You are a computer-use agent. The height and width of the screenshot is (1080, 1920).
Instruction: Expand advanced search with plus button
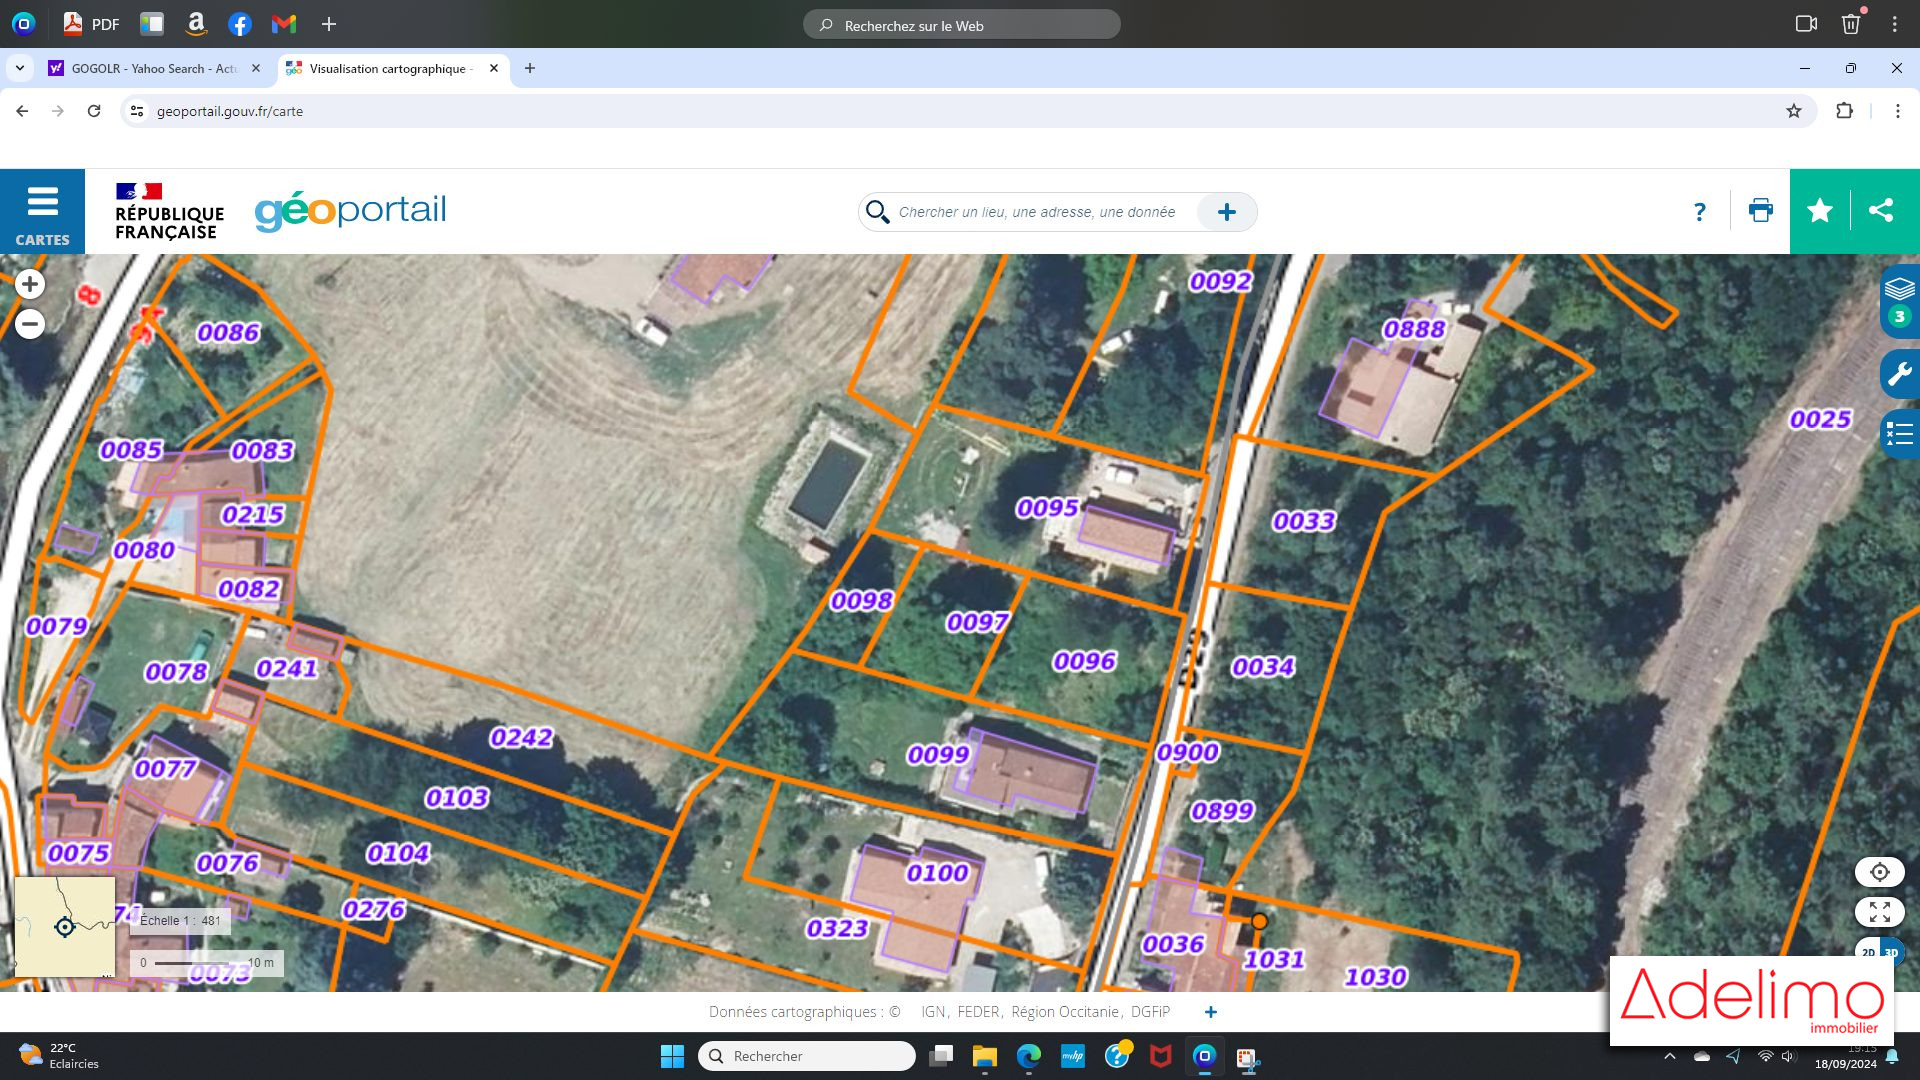(1227, 212)
